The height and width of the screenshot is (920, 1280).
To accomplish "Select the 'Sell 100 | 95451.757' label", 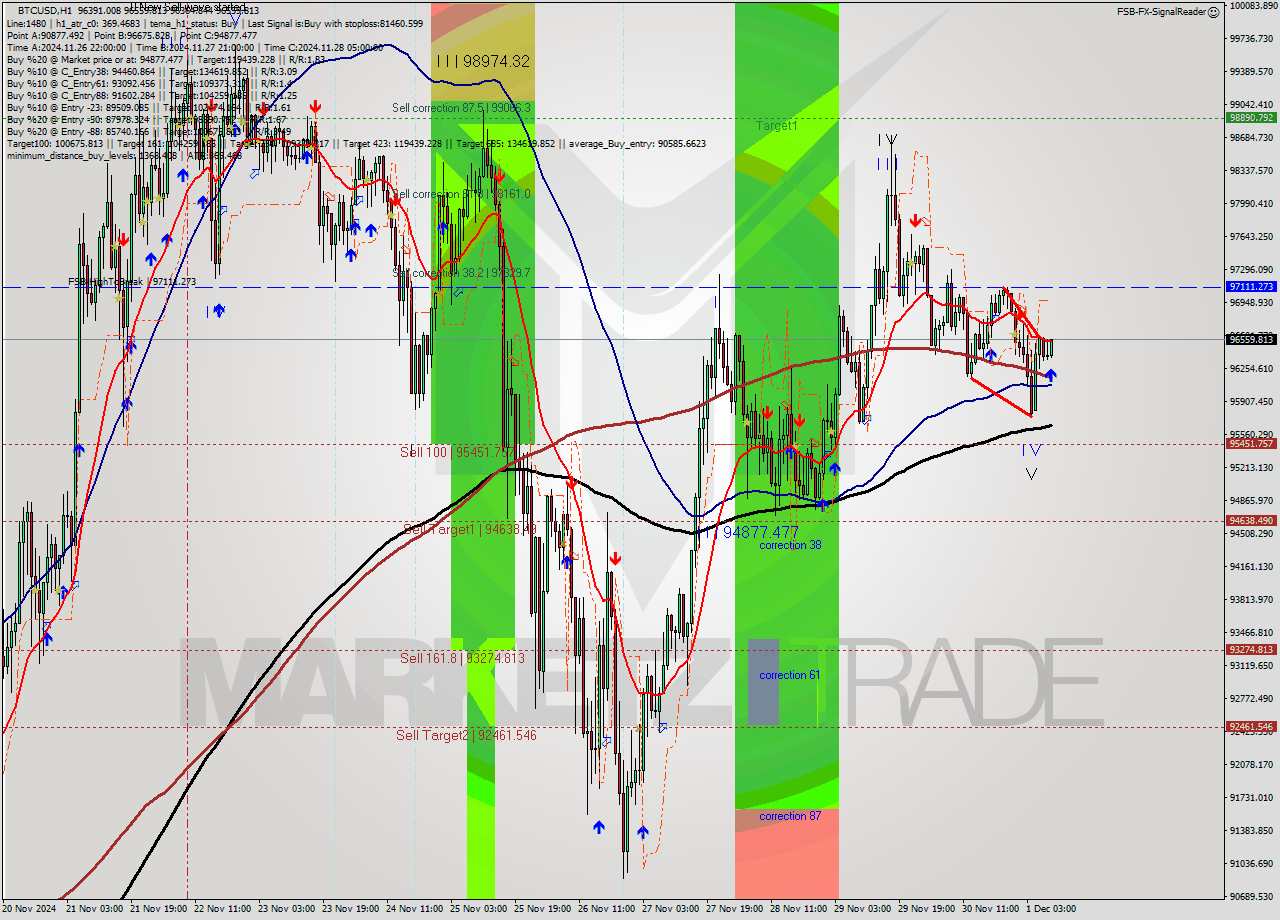I will (457, 452).
